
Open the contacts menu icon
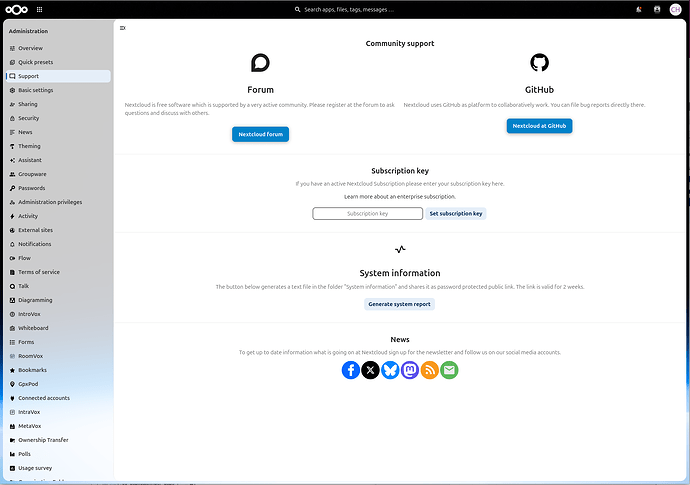click(x=657, y=9)
